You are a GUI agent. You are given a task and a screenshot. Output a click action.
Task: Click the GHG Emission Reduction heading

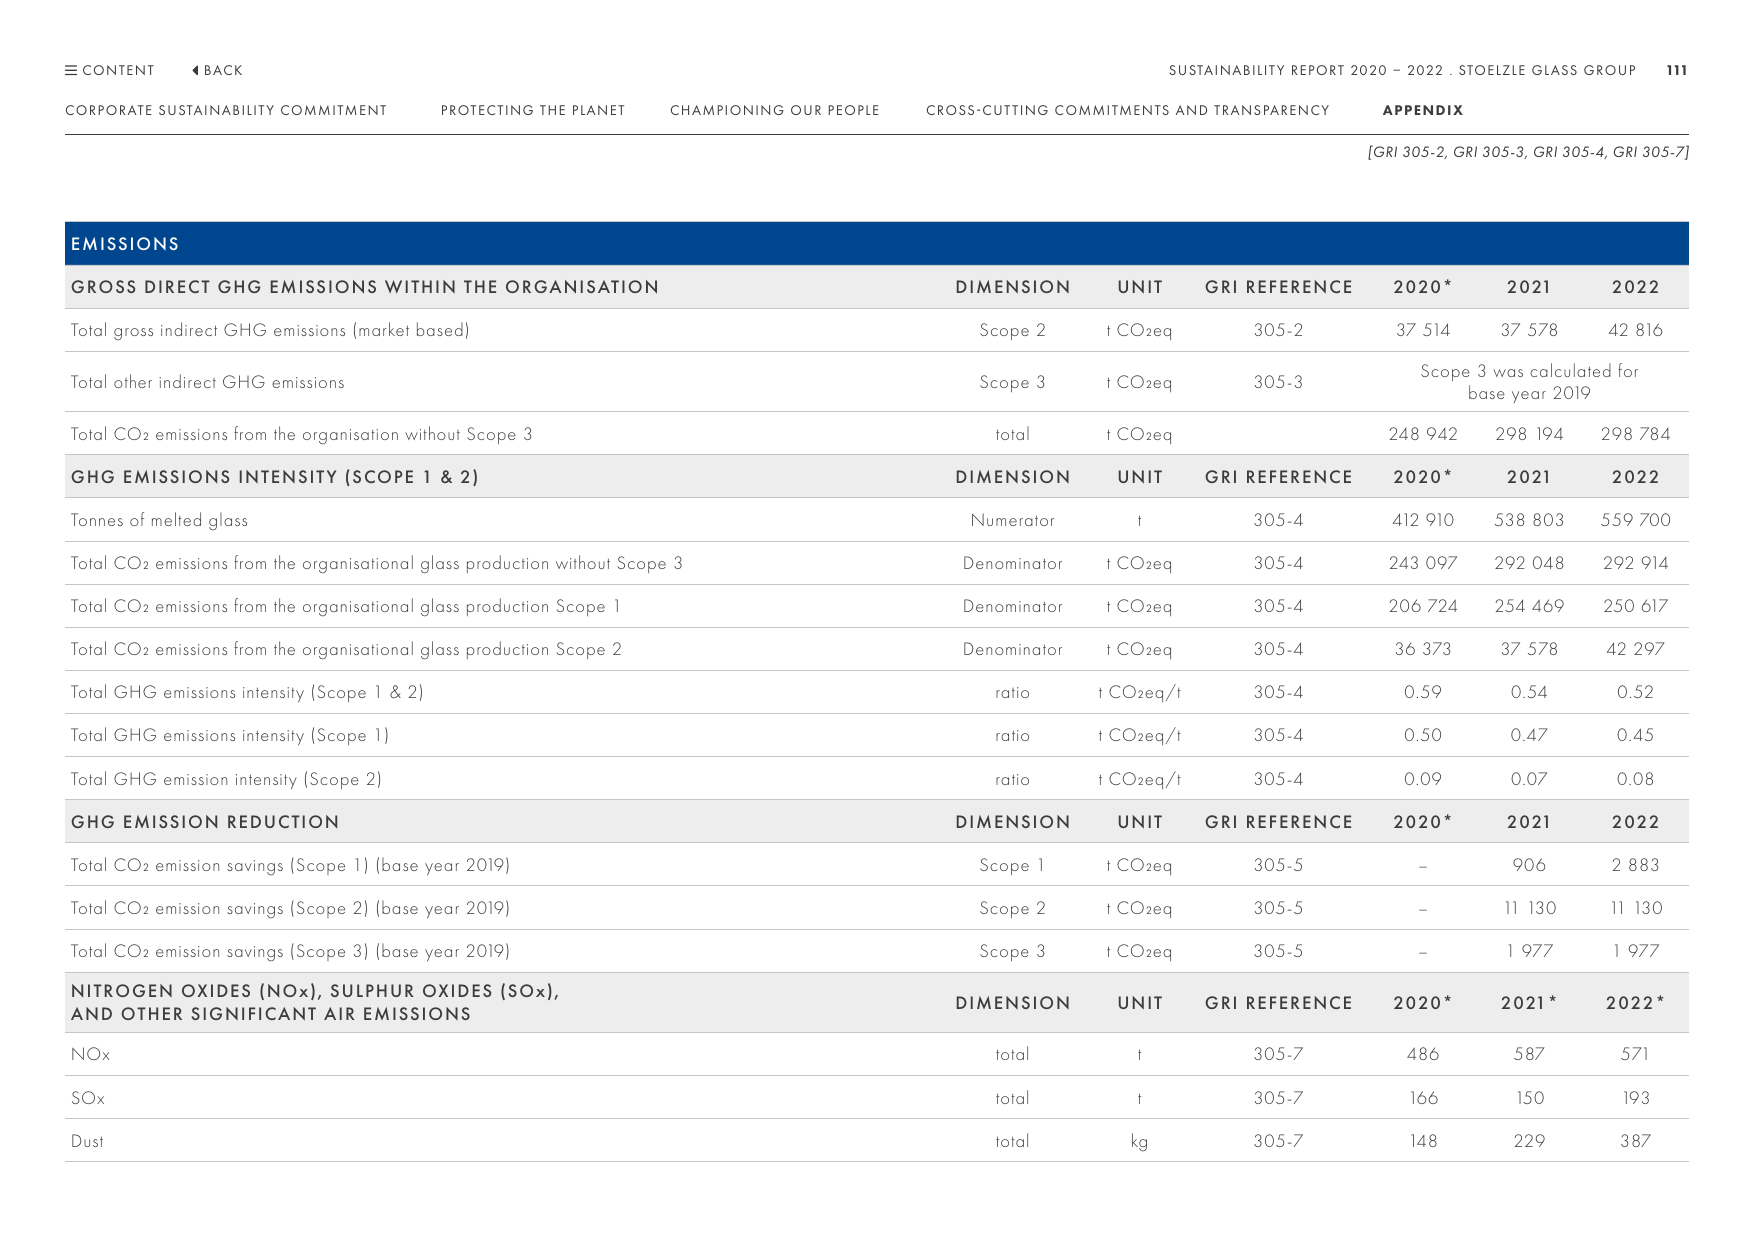pos(205,822)
